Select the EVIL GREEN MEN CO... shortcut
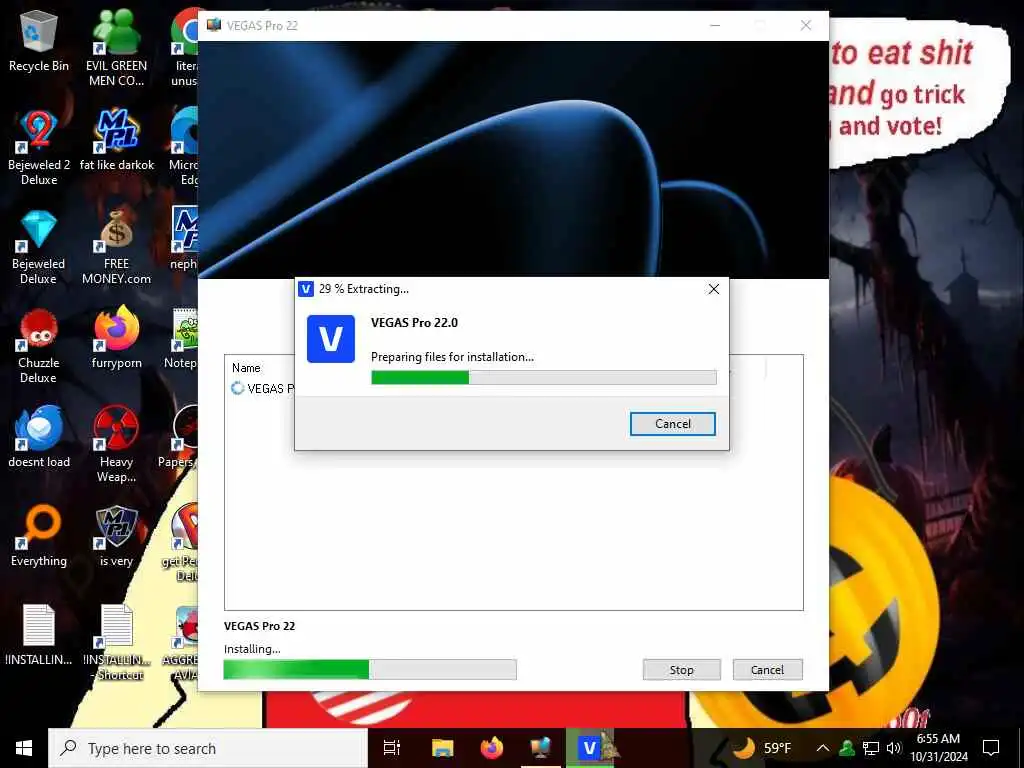1024x768 pixels. (x=116, y=49)
